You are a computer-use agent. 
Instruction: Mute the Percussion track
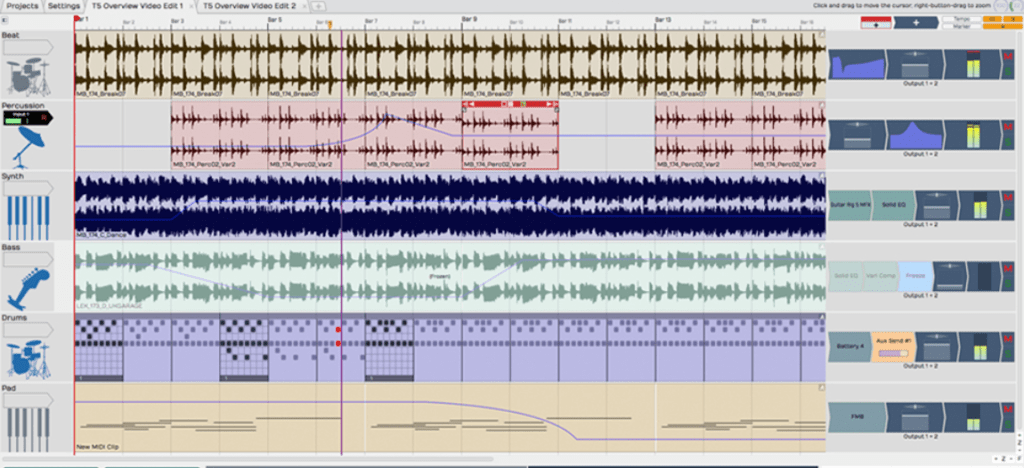(x=1008, y=126)
